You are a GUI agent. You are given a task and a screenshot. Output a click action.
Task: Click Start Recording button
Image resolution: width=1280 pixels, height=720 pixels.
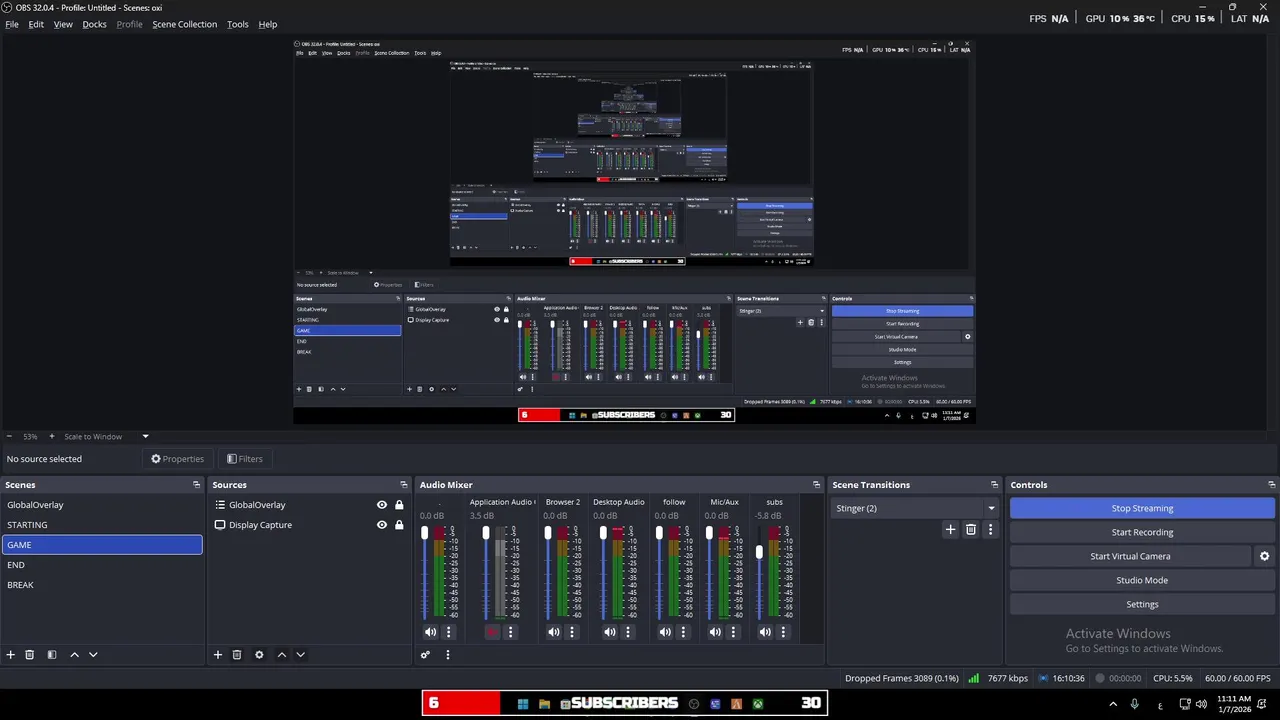click(1142, 532)
